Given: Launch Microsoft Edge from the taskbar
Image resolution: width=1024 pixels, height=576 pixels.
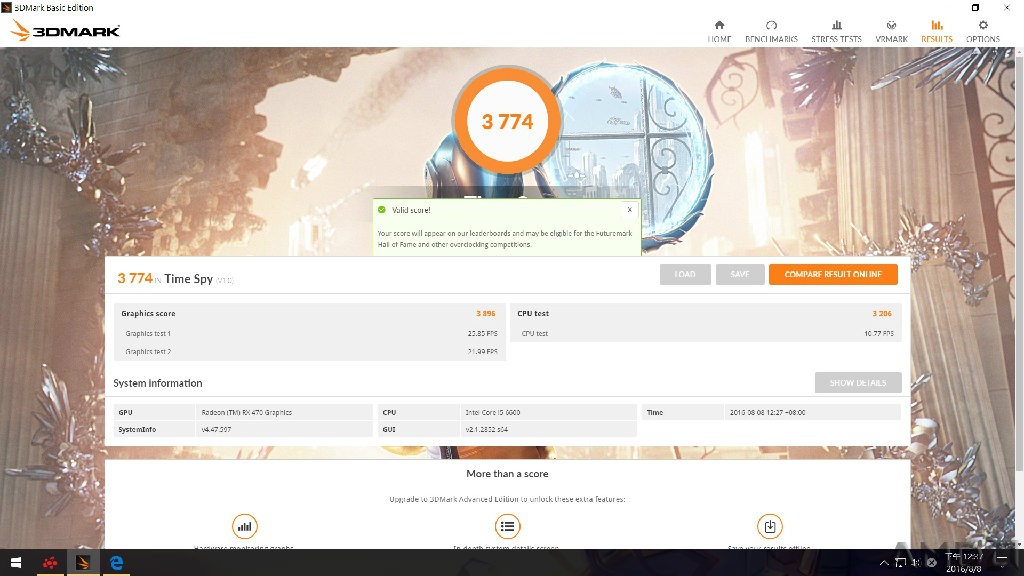Looking at the screenshot, I should click(116, 562).
